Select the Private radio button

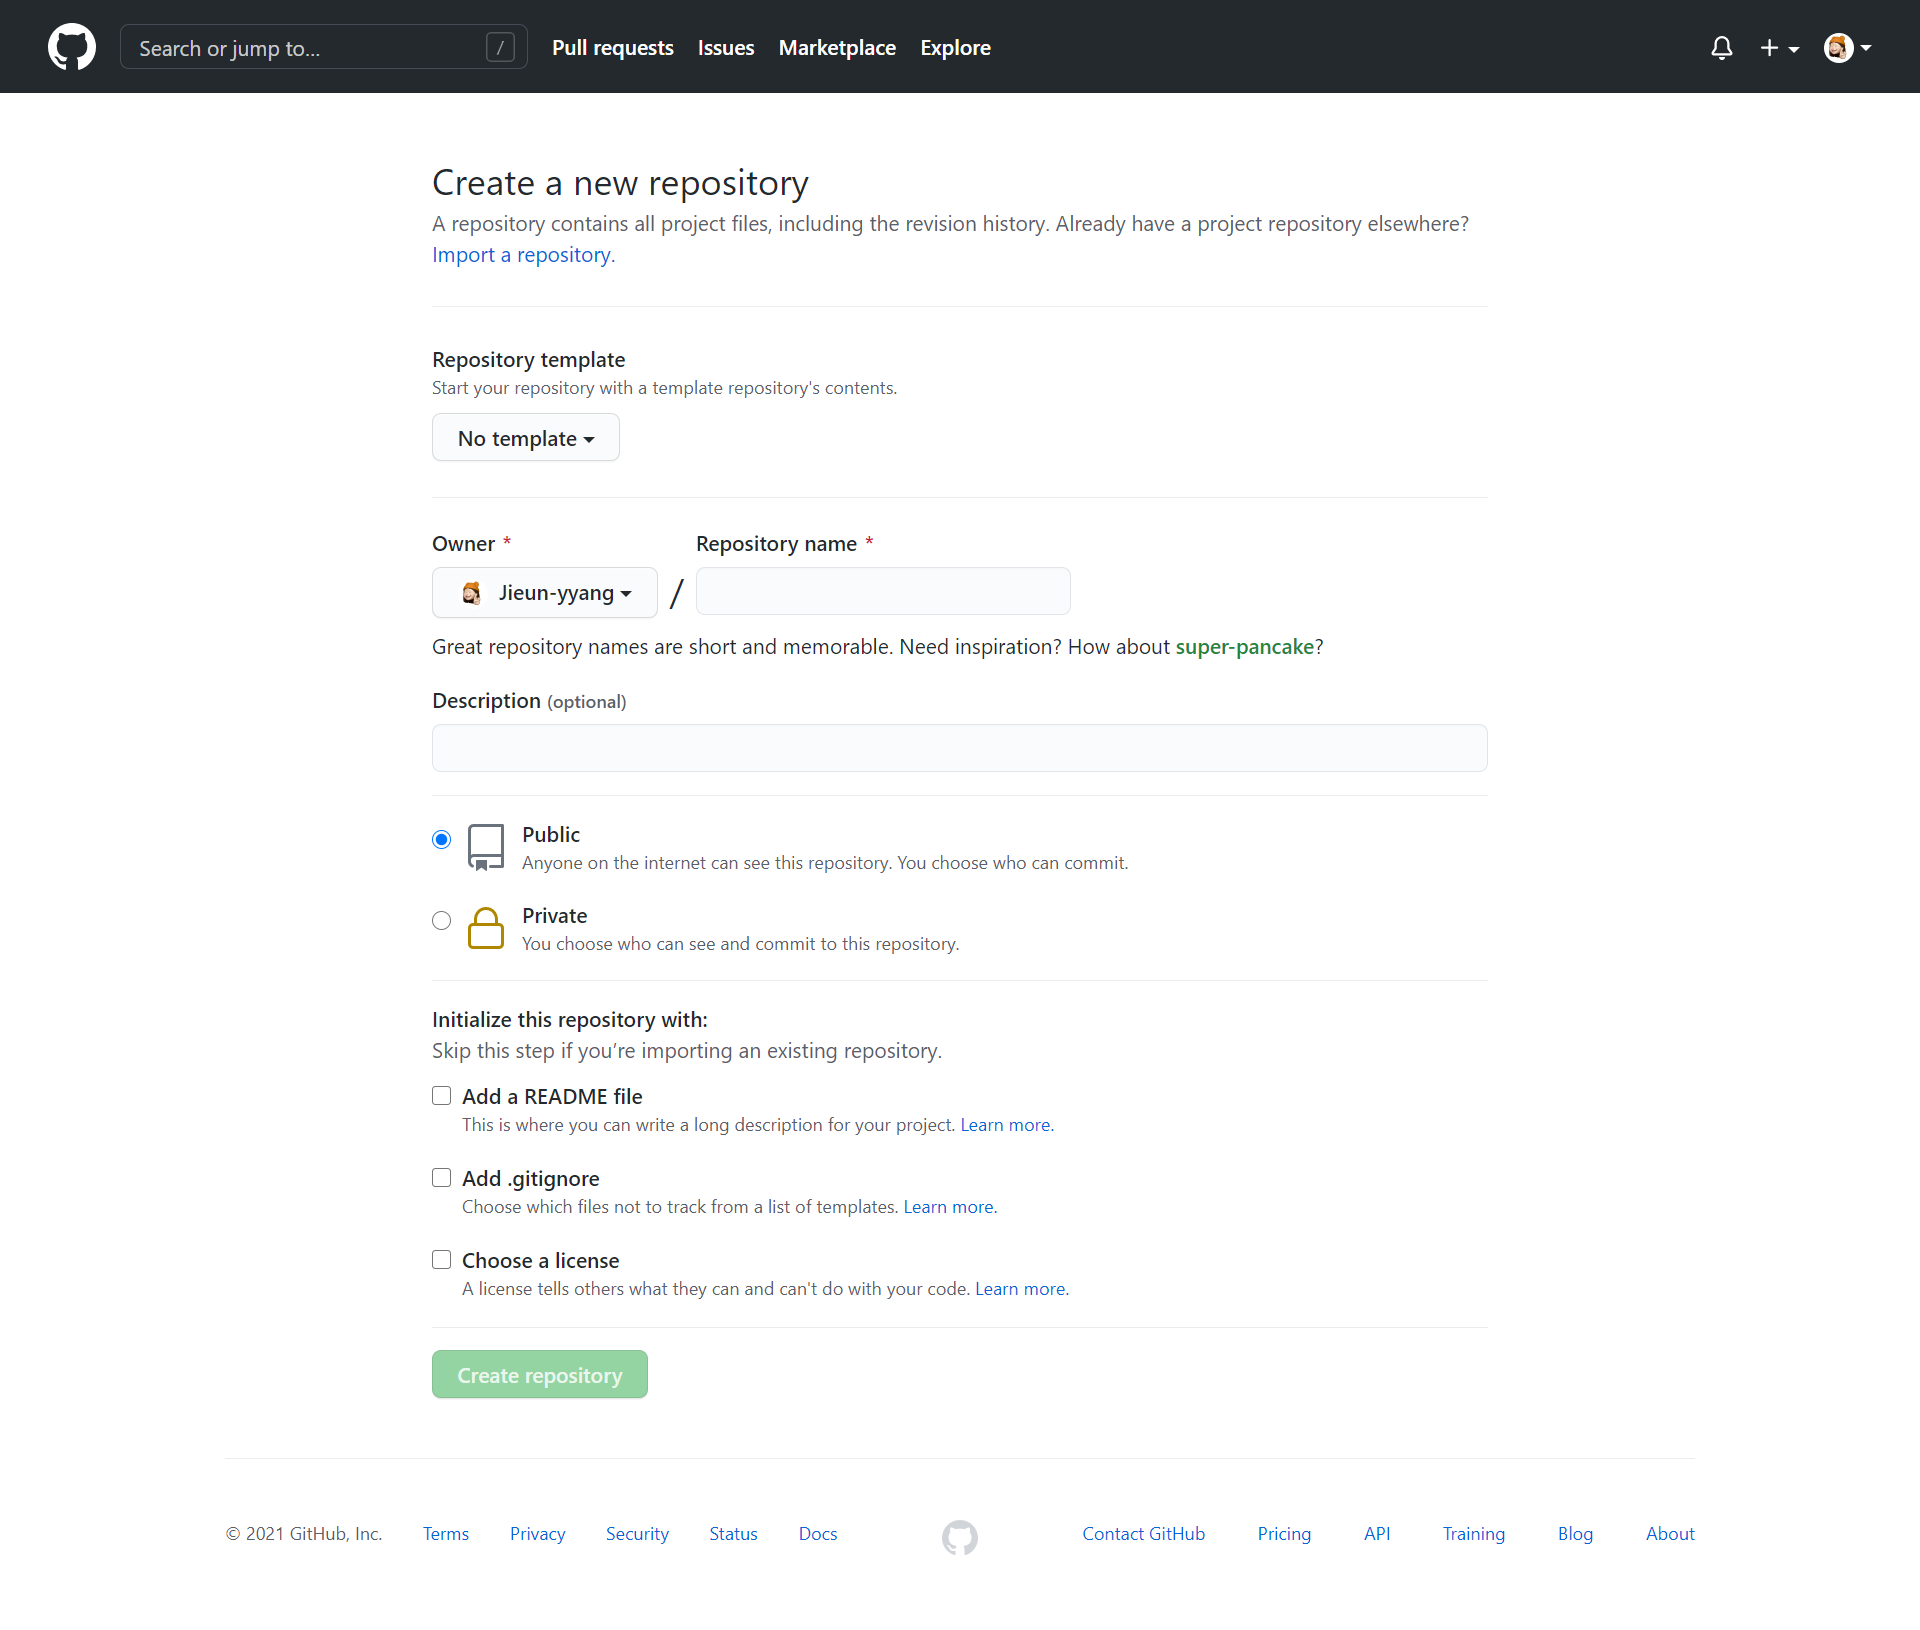(x=441, y=920)
